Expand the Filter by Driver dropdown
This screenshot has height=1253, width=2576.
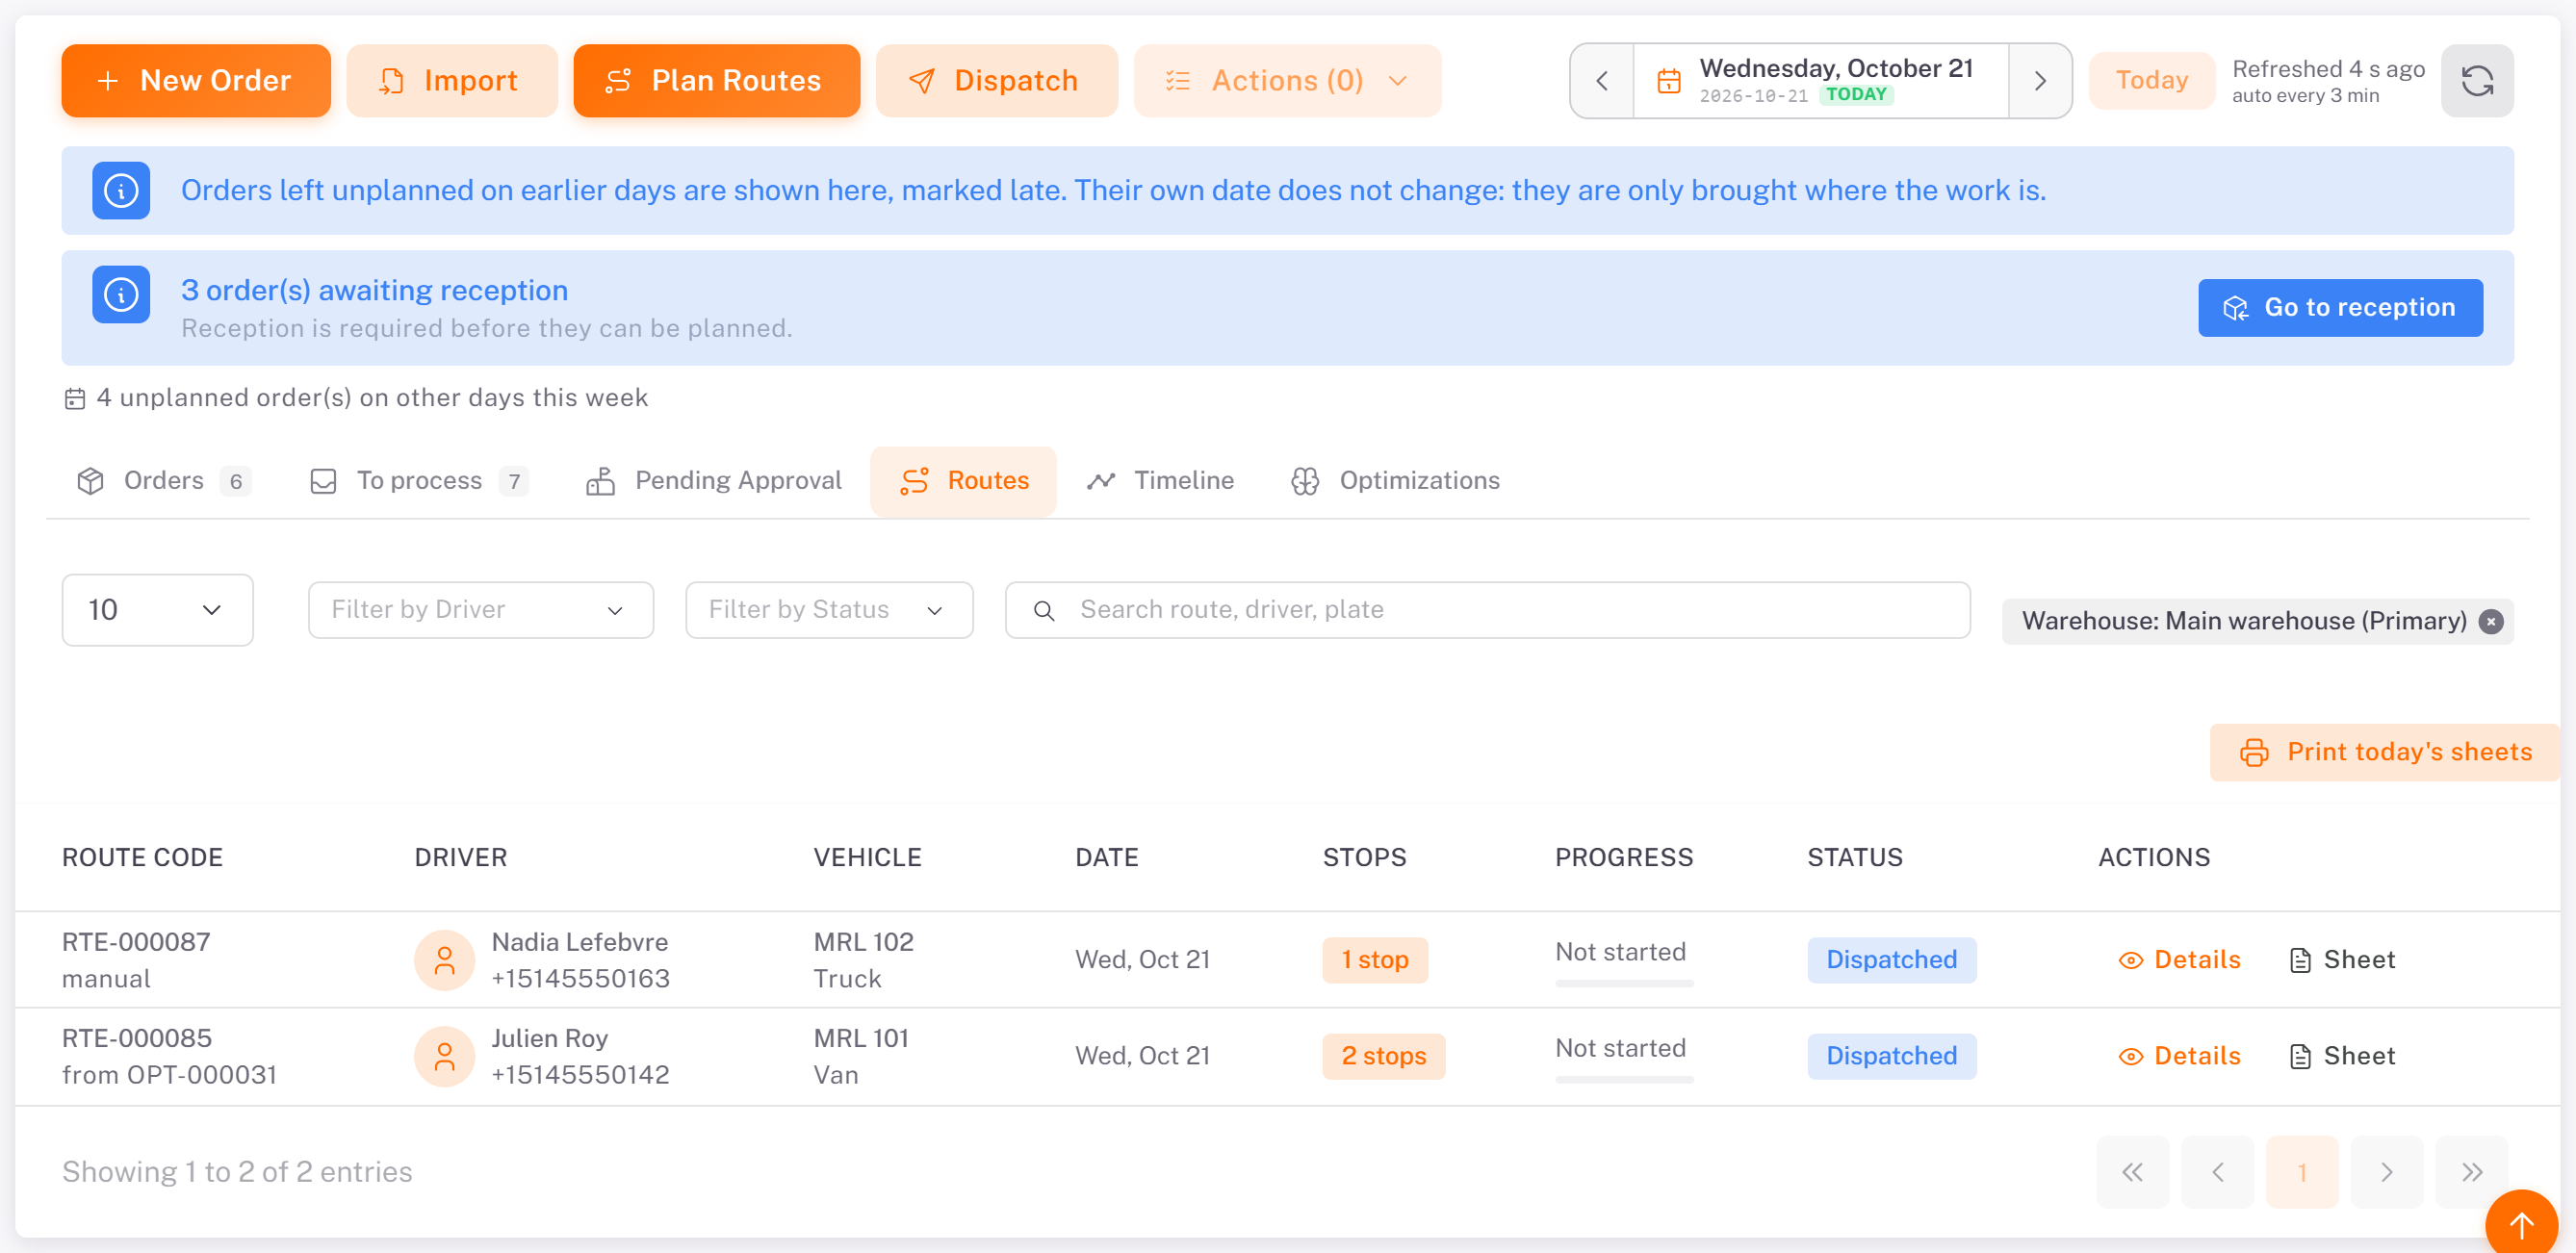(481, 610)
